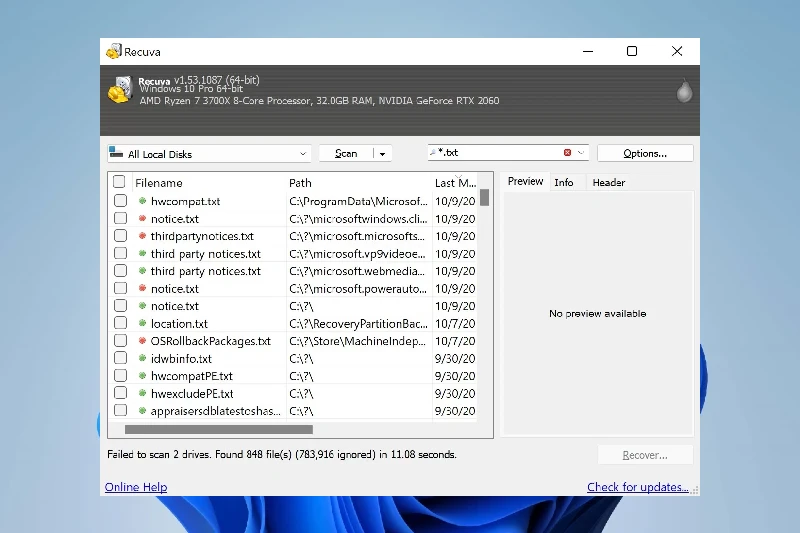The height and width of the screenshot is (533, 800).
Task: Click the C:\?\RecoveryPartitionBac... path cell
Action: coord(358,324)
